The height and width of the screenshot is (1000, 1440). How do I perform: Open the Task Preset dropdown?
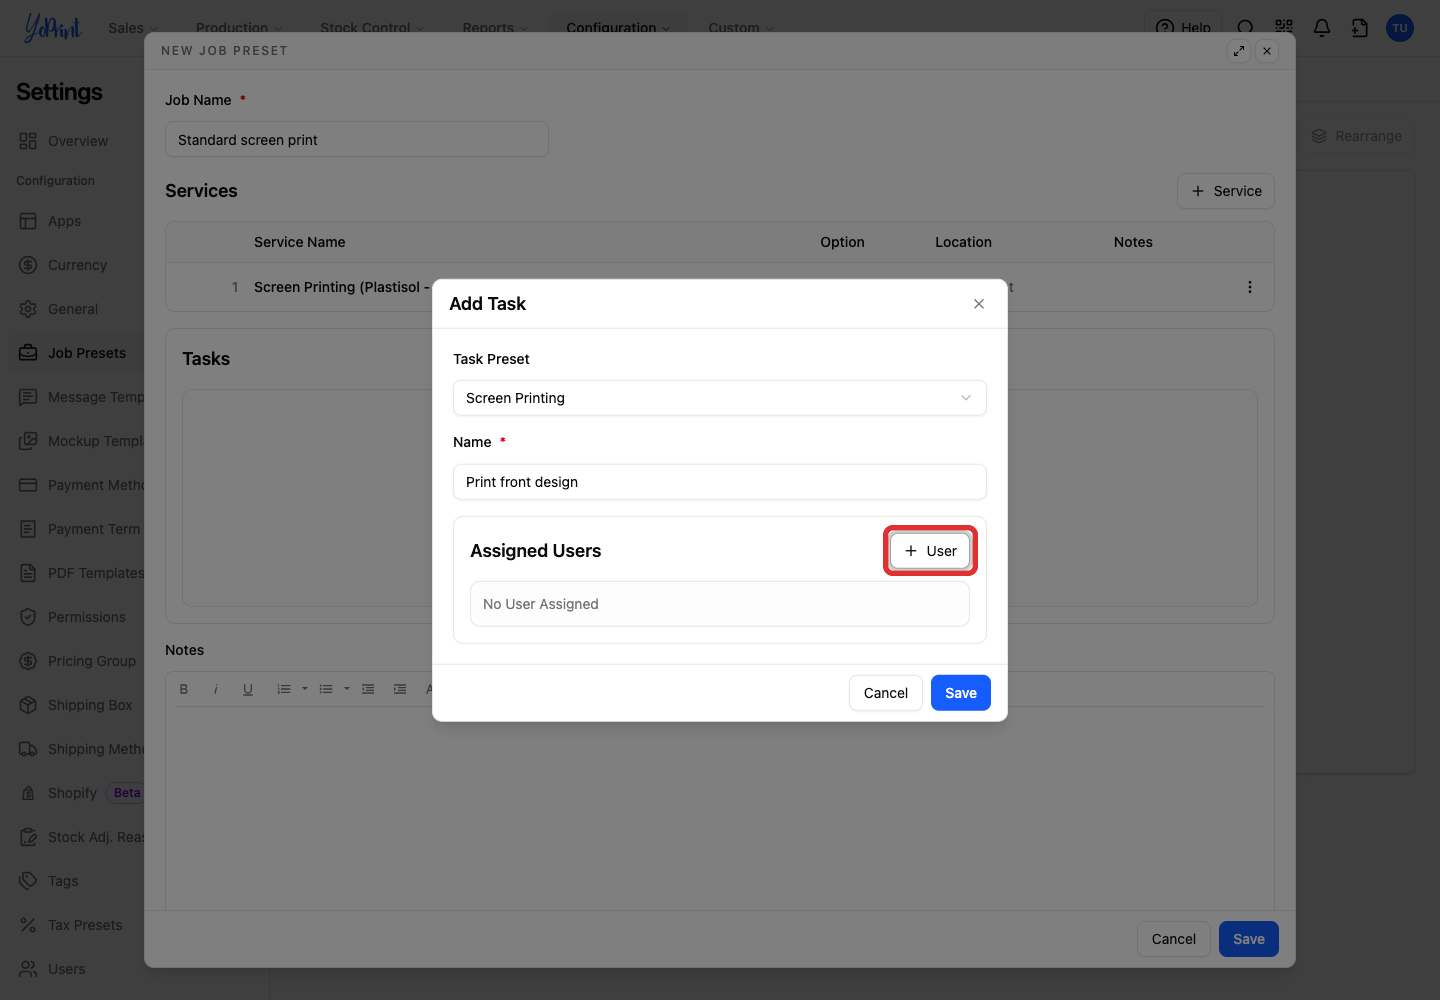tap(719, 398)
